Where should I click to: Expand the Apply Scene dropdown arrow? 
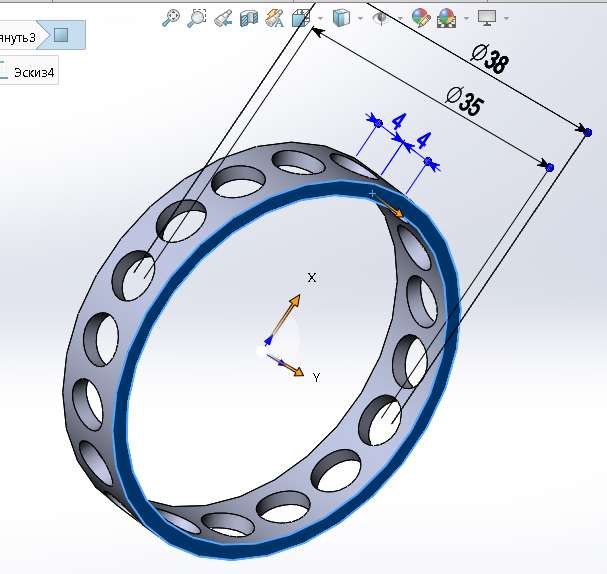pyautogui.click(x=466, y=18)
